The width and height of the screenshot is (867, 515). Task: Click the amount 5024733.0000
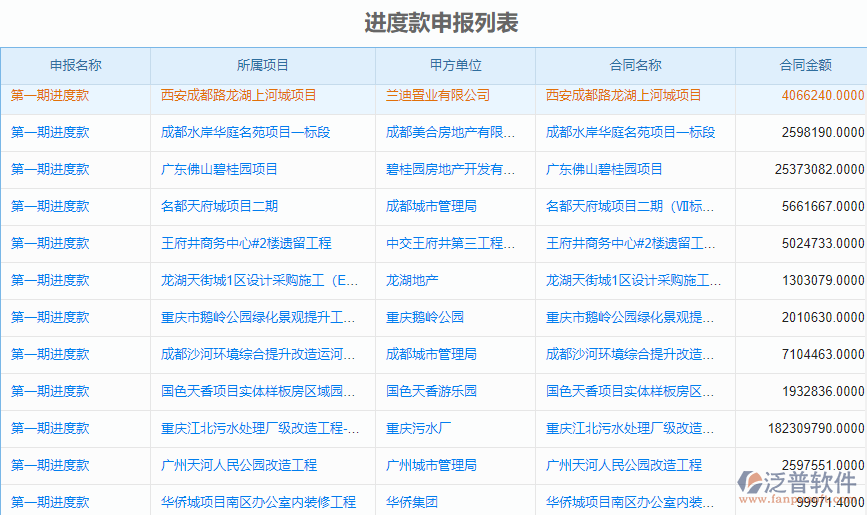pos(823,243)
